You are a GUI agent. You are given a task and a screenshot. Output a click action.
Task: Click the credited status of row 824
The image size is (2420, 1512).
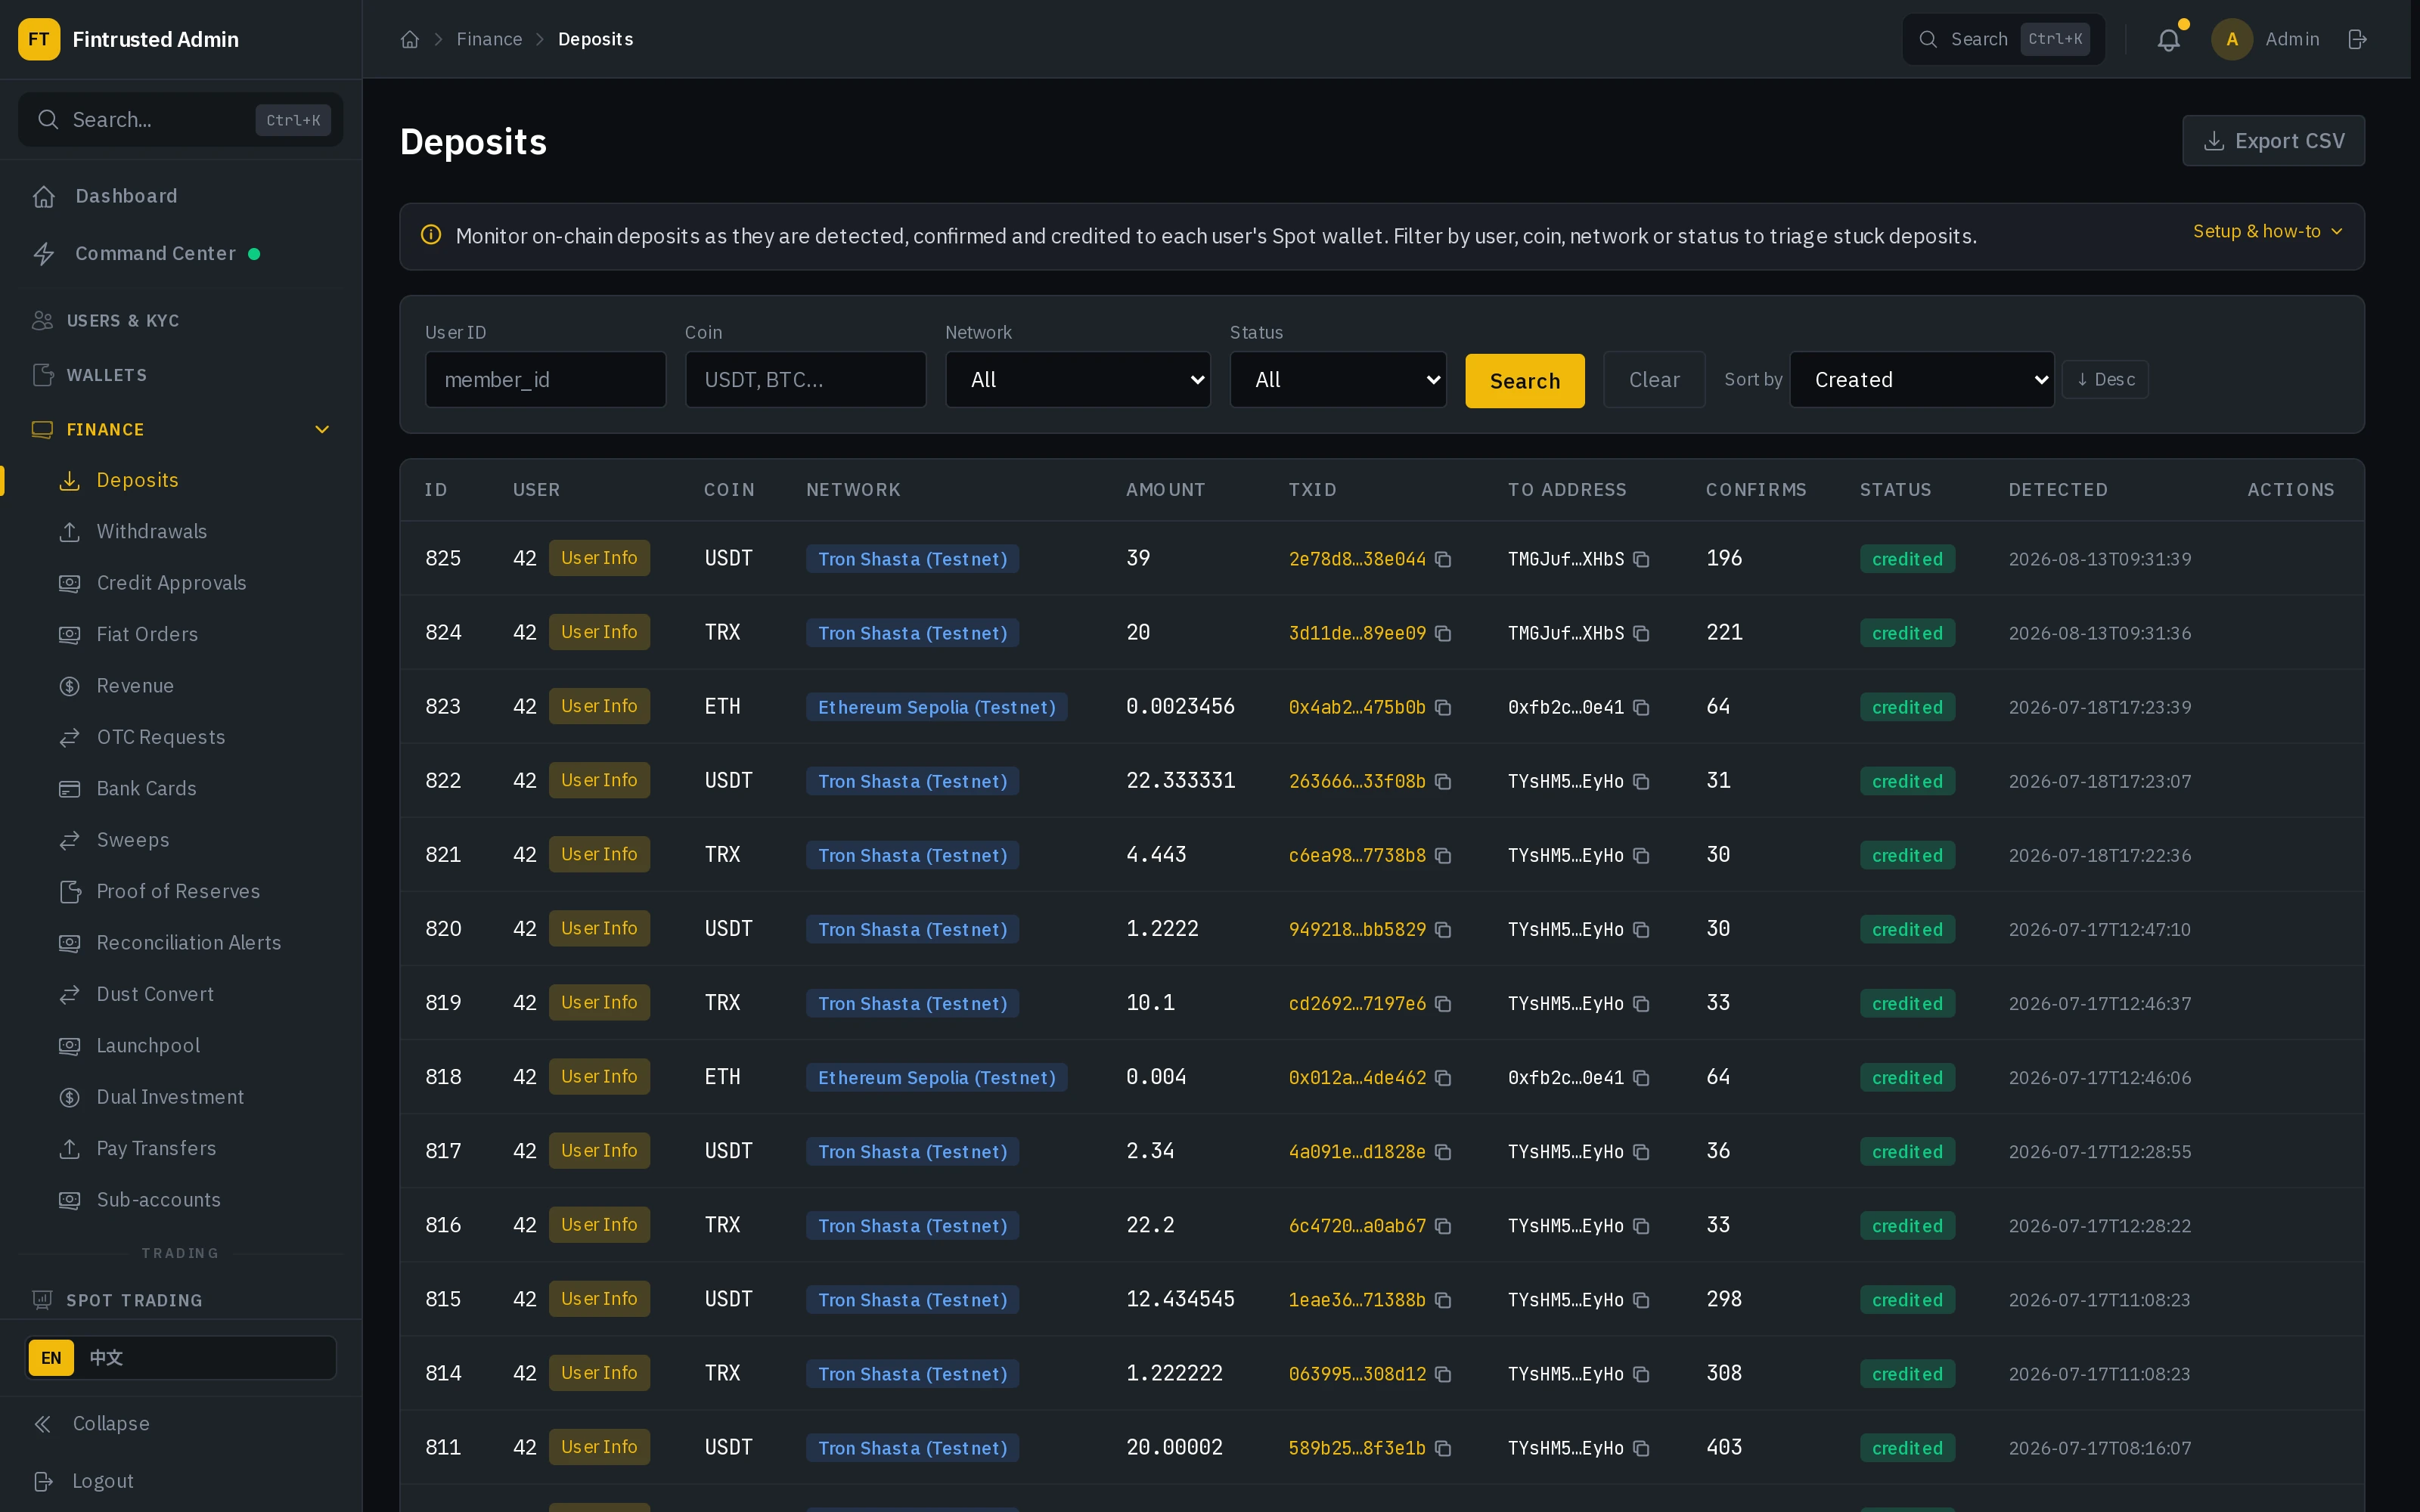click(x=1907, y=633)
